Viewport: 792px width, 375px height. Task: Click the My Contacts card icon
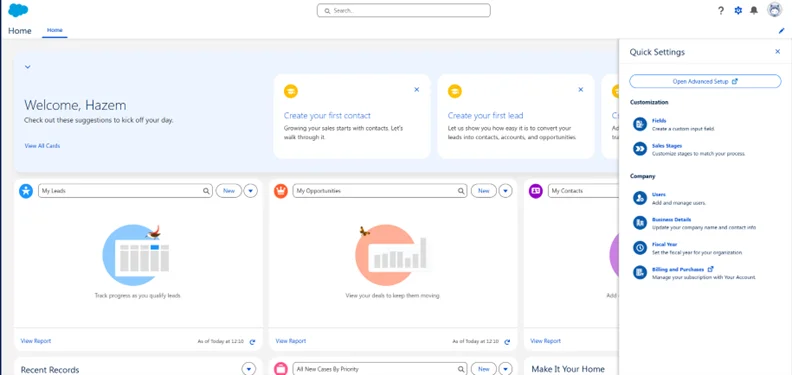536,191
